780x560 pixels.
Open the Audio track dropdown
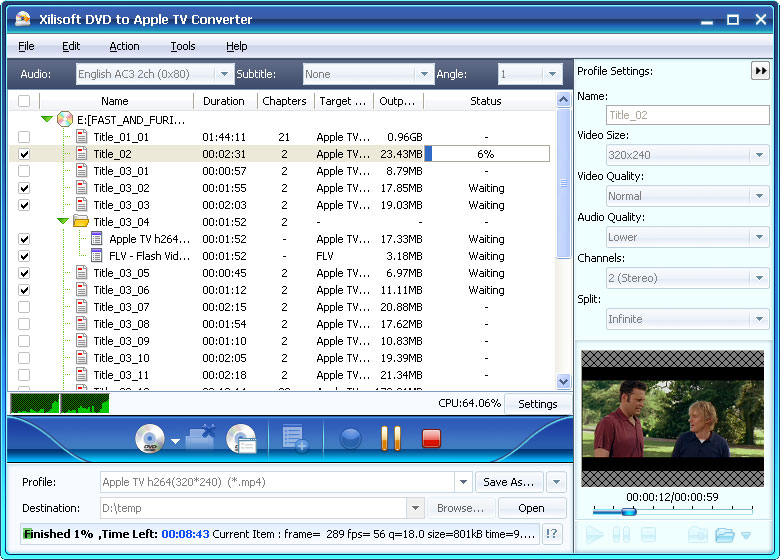coord(224,74)
